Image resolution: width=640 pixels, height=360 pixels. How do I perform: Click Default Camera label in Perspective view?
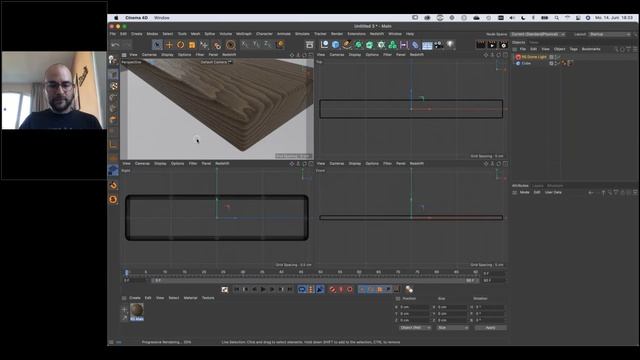[x=216, y=62]
